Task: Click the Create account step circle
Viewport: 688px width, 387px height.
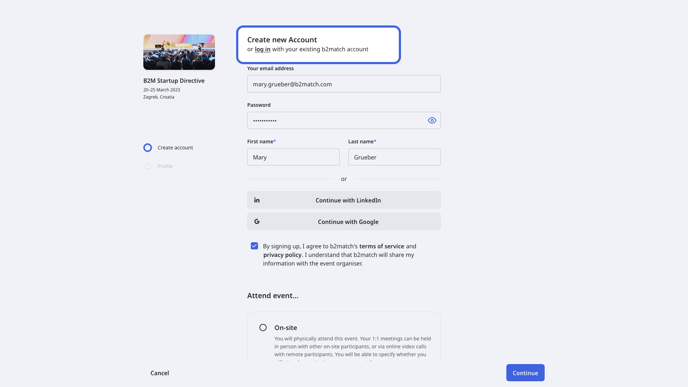Action: point(147,147)
